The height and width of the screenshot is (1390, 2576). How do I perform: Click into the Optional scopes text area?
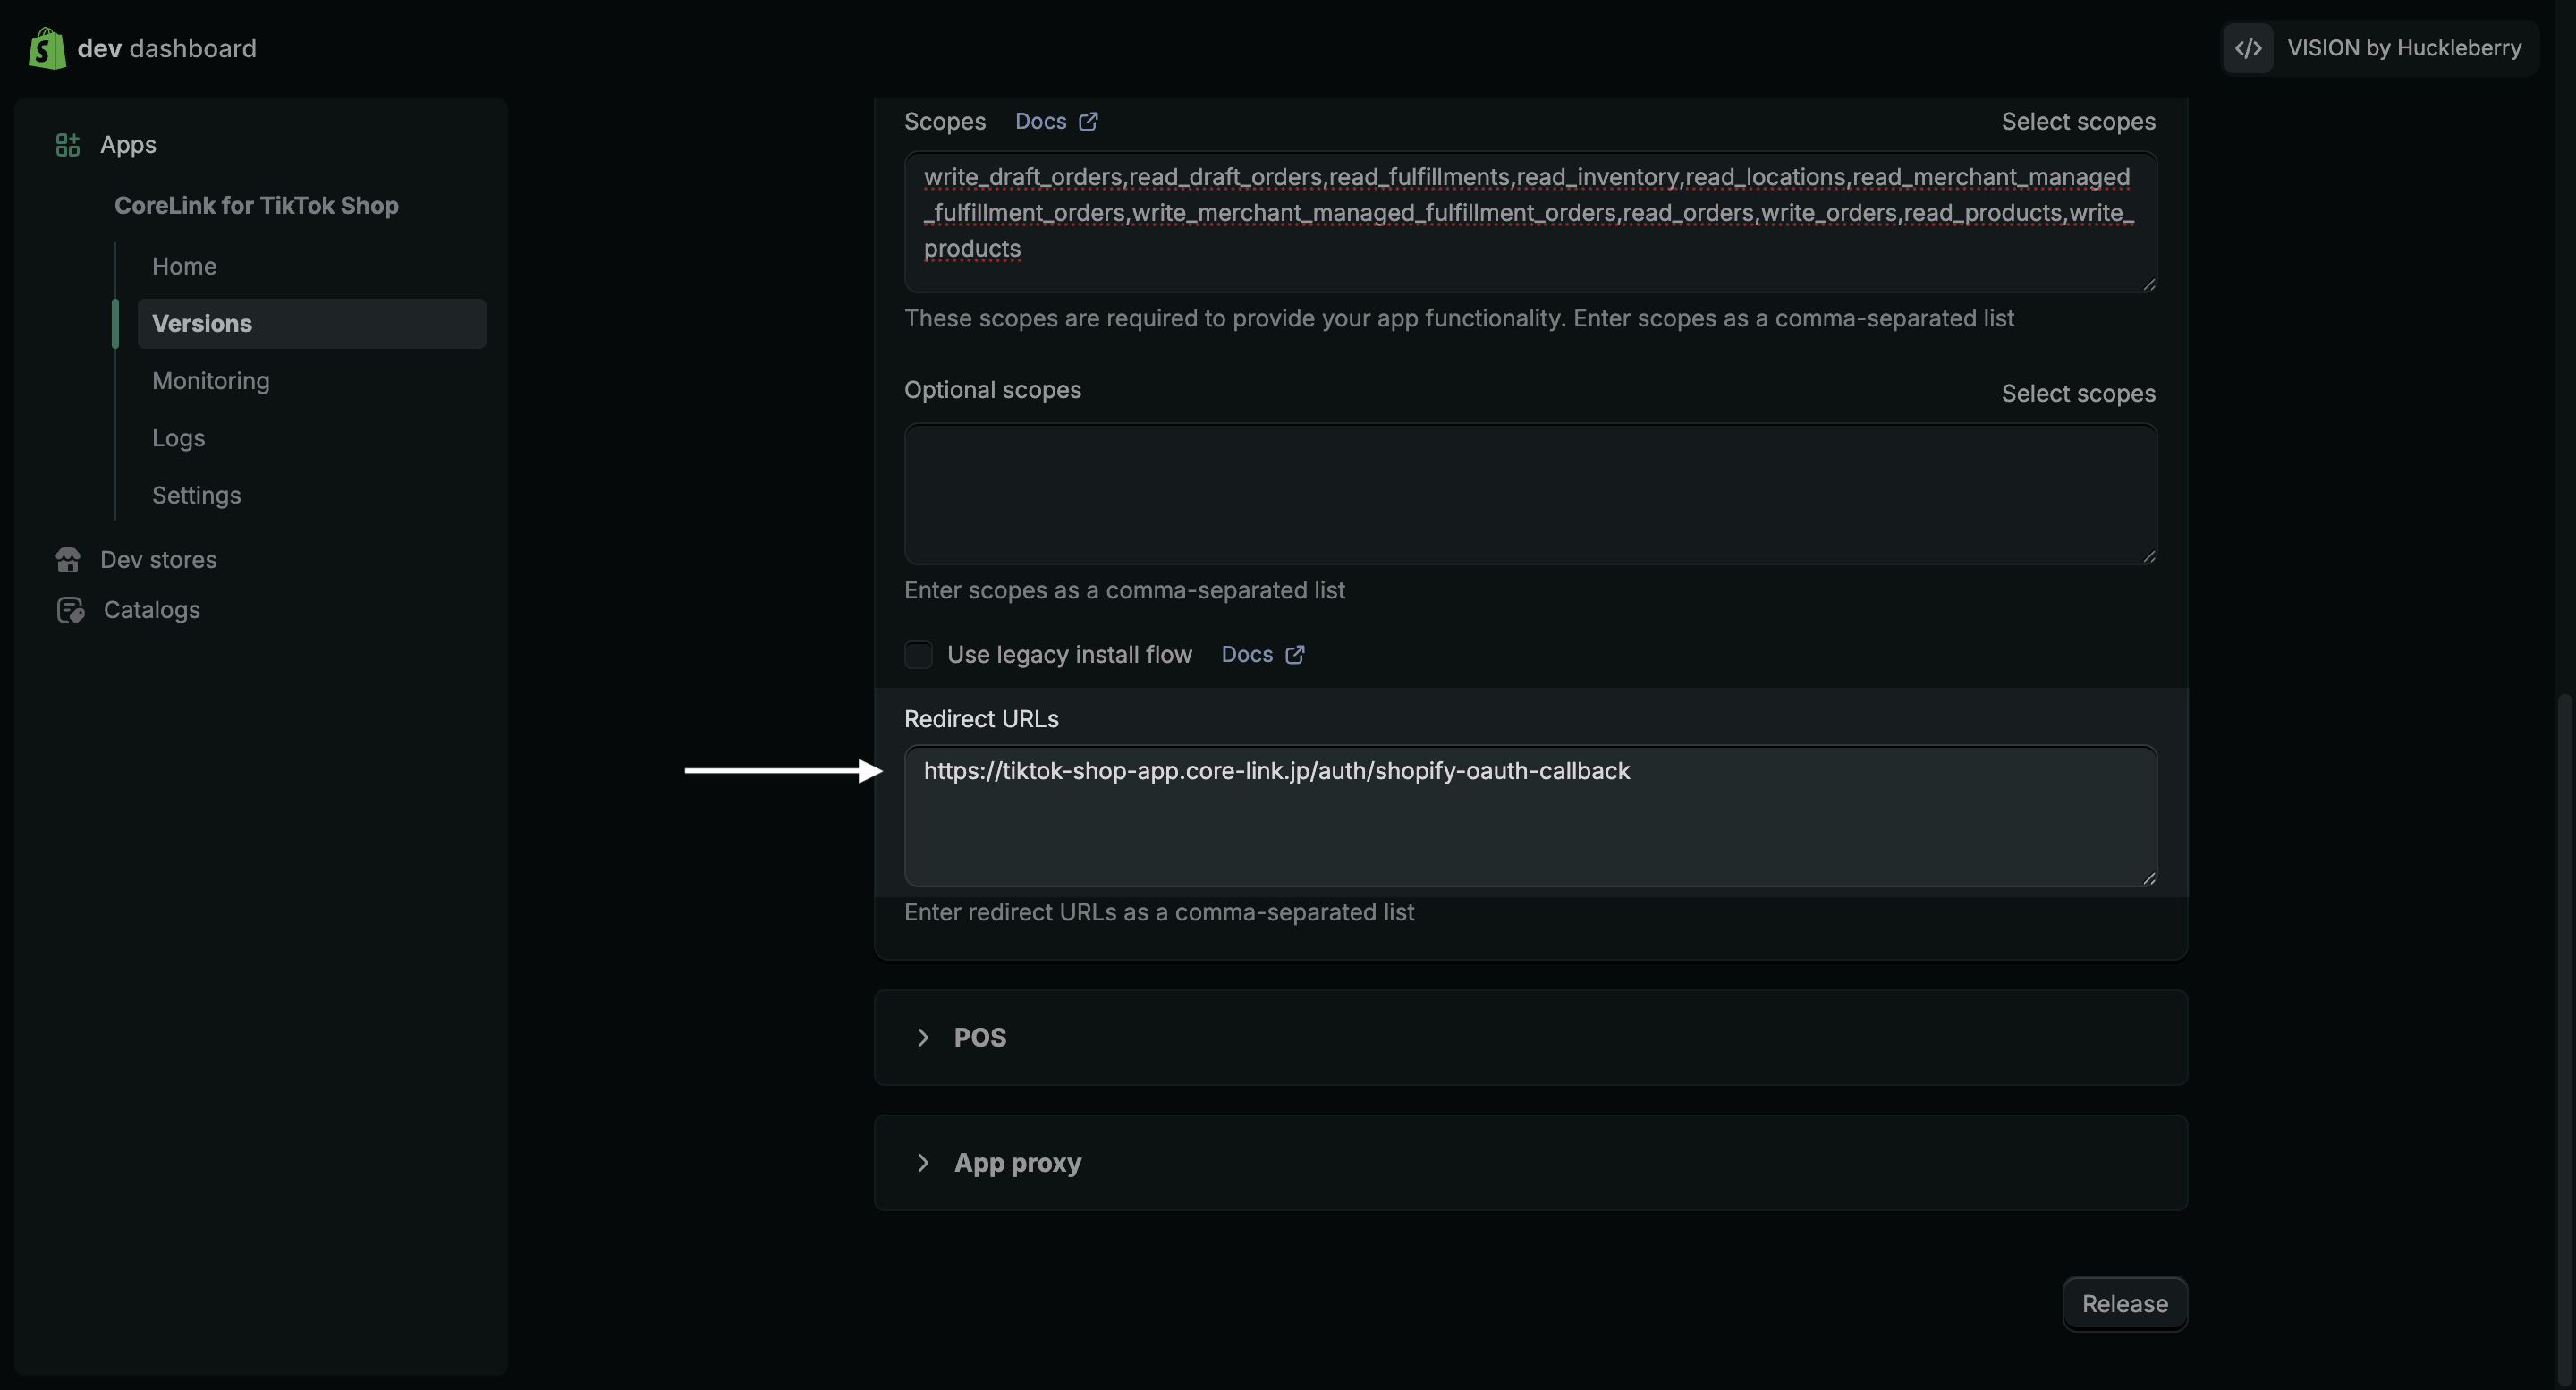(1530, 494)
